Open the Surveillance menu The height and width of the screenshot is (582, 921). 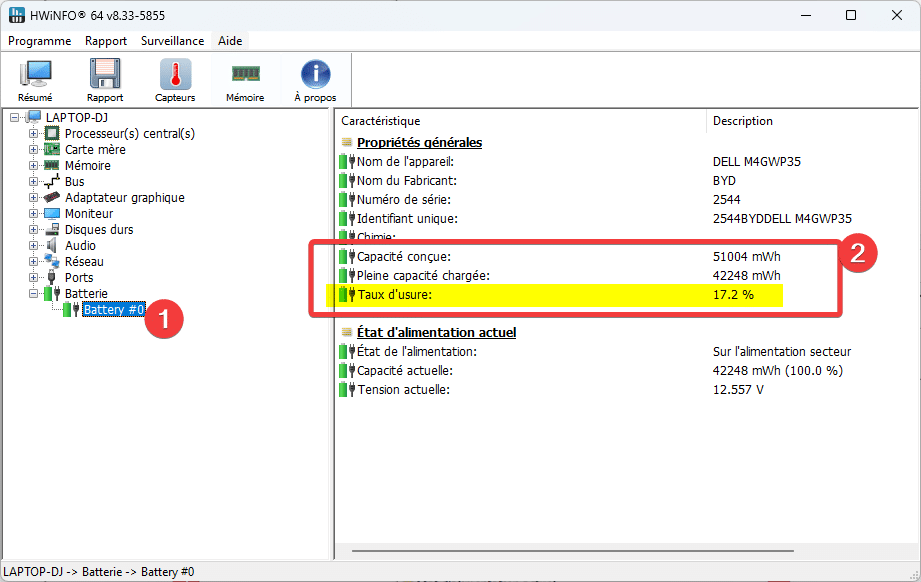172,41
